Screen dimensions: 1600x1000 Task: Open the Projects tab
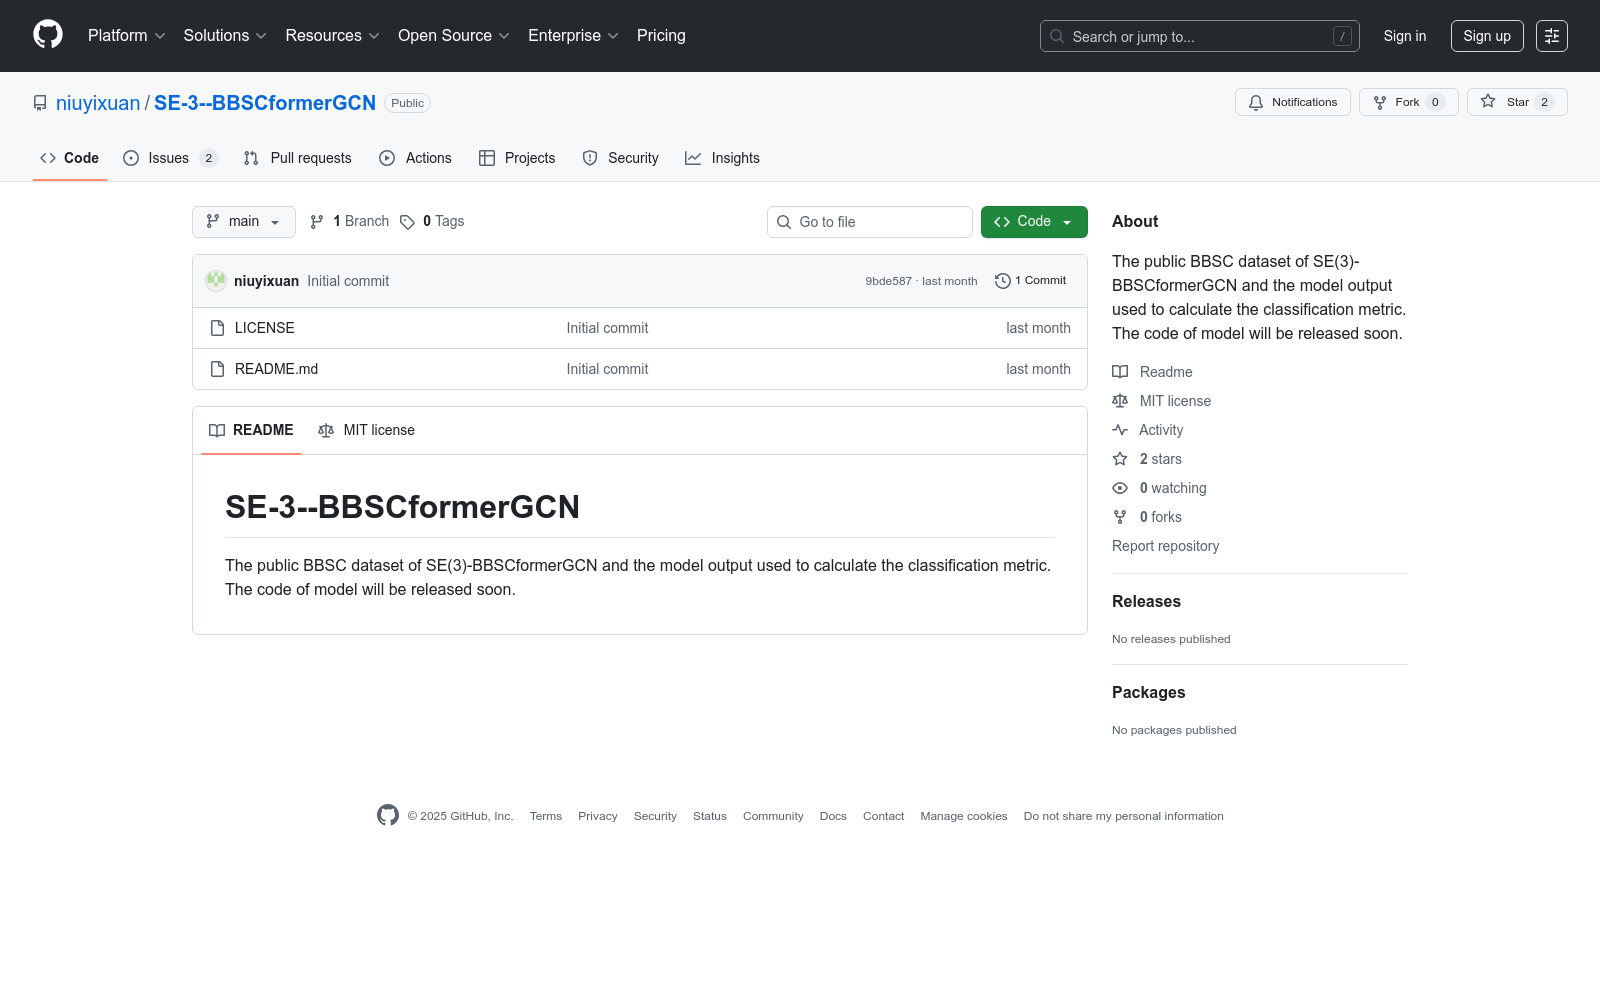[517, 158]
